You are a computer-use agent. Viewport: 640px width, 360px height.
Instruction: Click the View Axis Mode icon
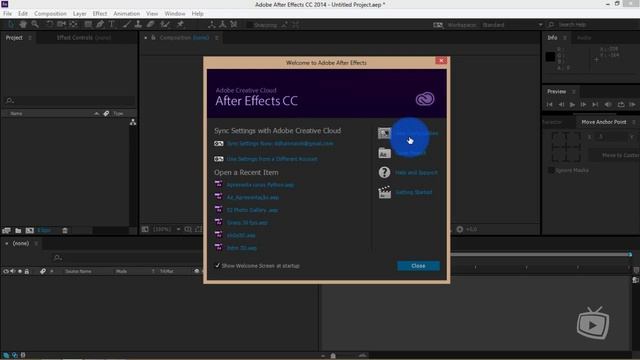pyautogui.click(x=233, y=24)
